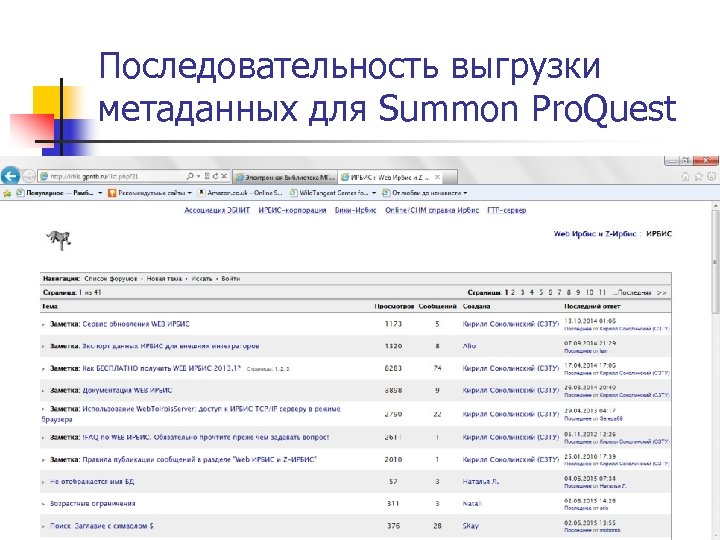The height and width of the screenshot is (540, 720).
Task: Open the FAQ по WEB ИРБИС topic
Action: 206,437
